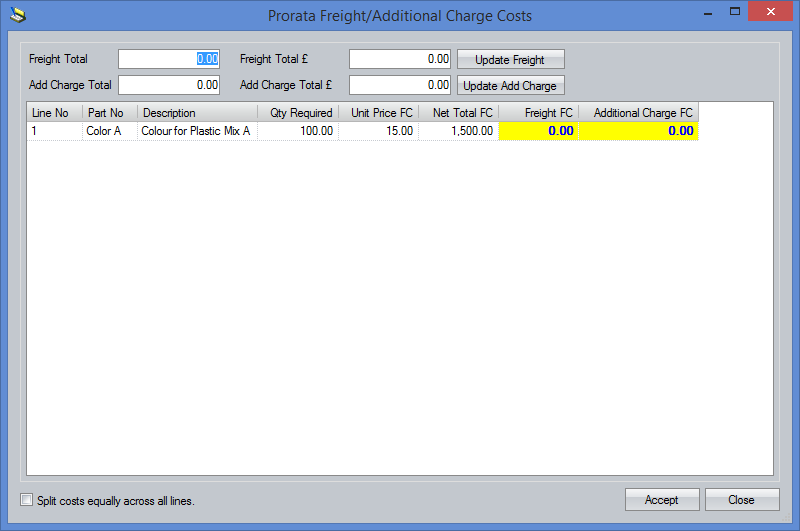Click the Net Total FC column header
This screenshot has width=800, height=531.
coord(459,113)
